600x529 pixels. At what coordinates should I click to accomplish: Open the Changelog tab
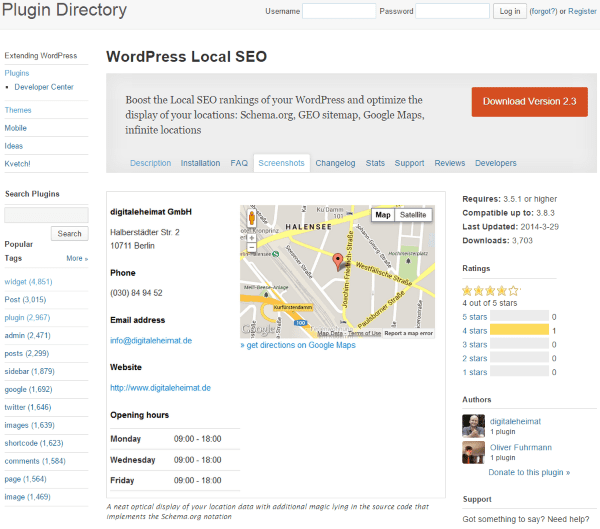[x=335, y=163]
